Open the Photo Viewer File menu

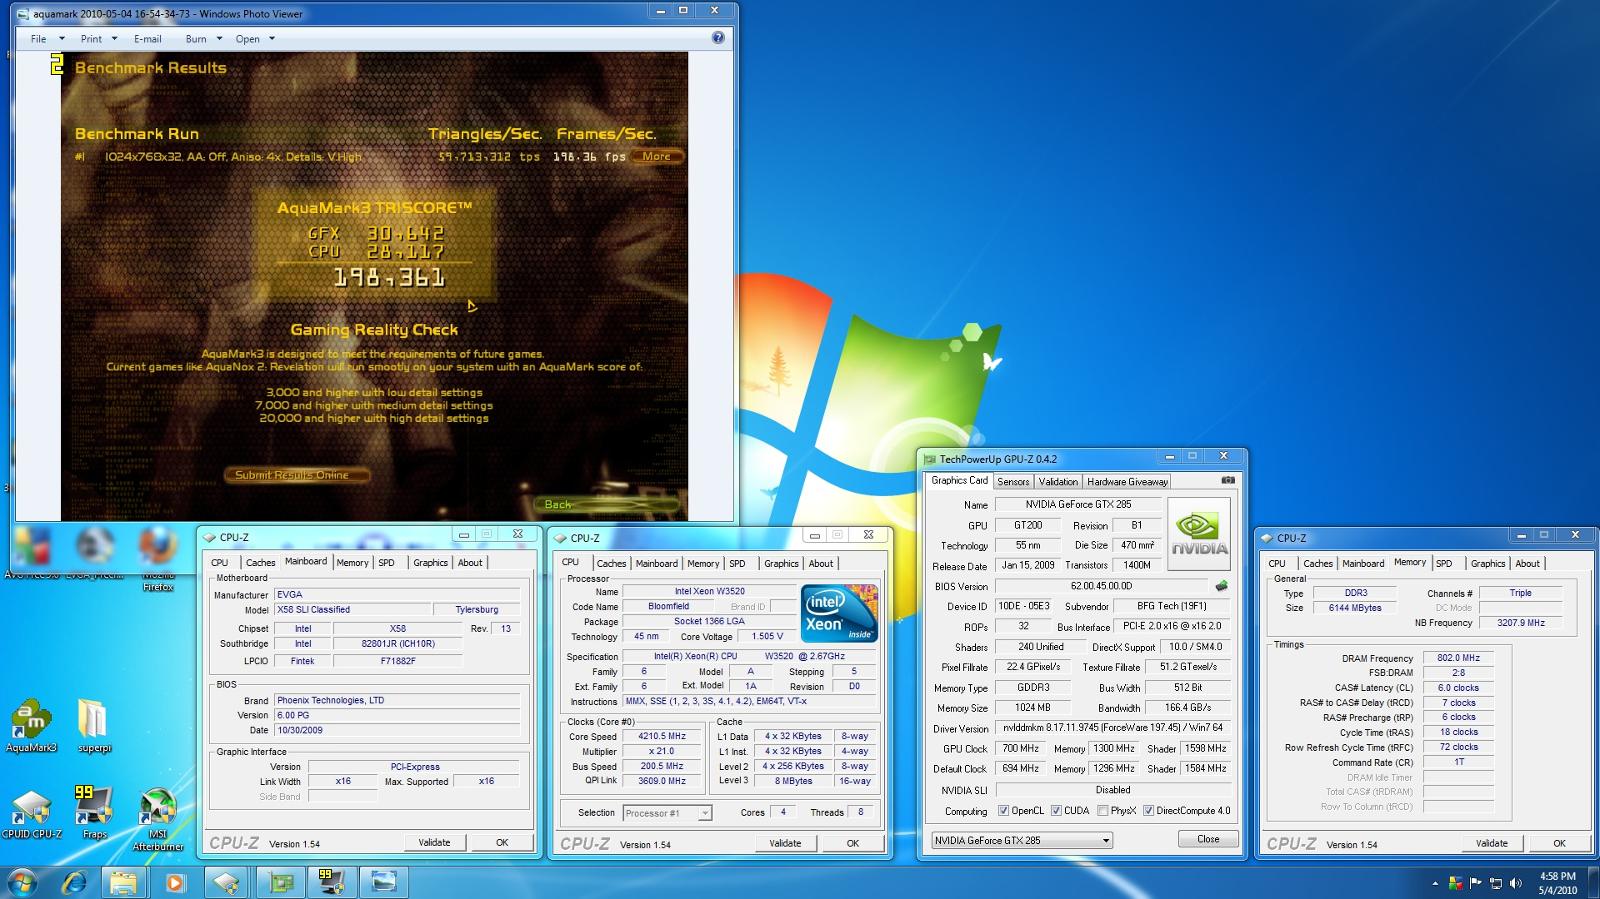pyautogui.click(x=47, y=39)
